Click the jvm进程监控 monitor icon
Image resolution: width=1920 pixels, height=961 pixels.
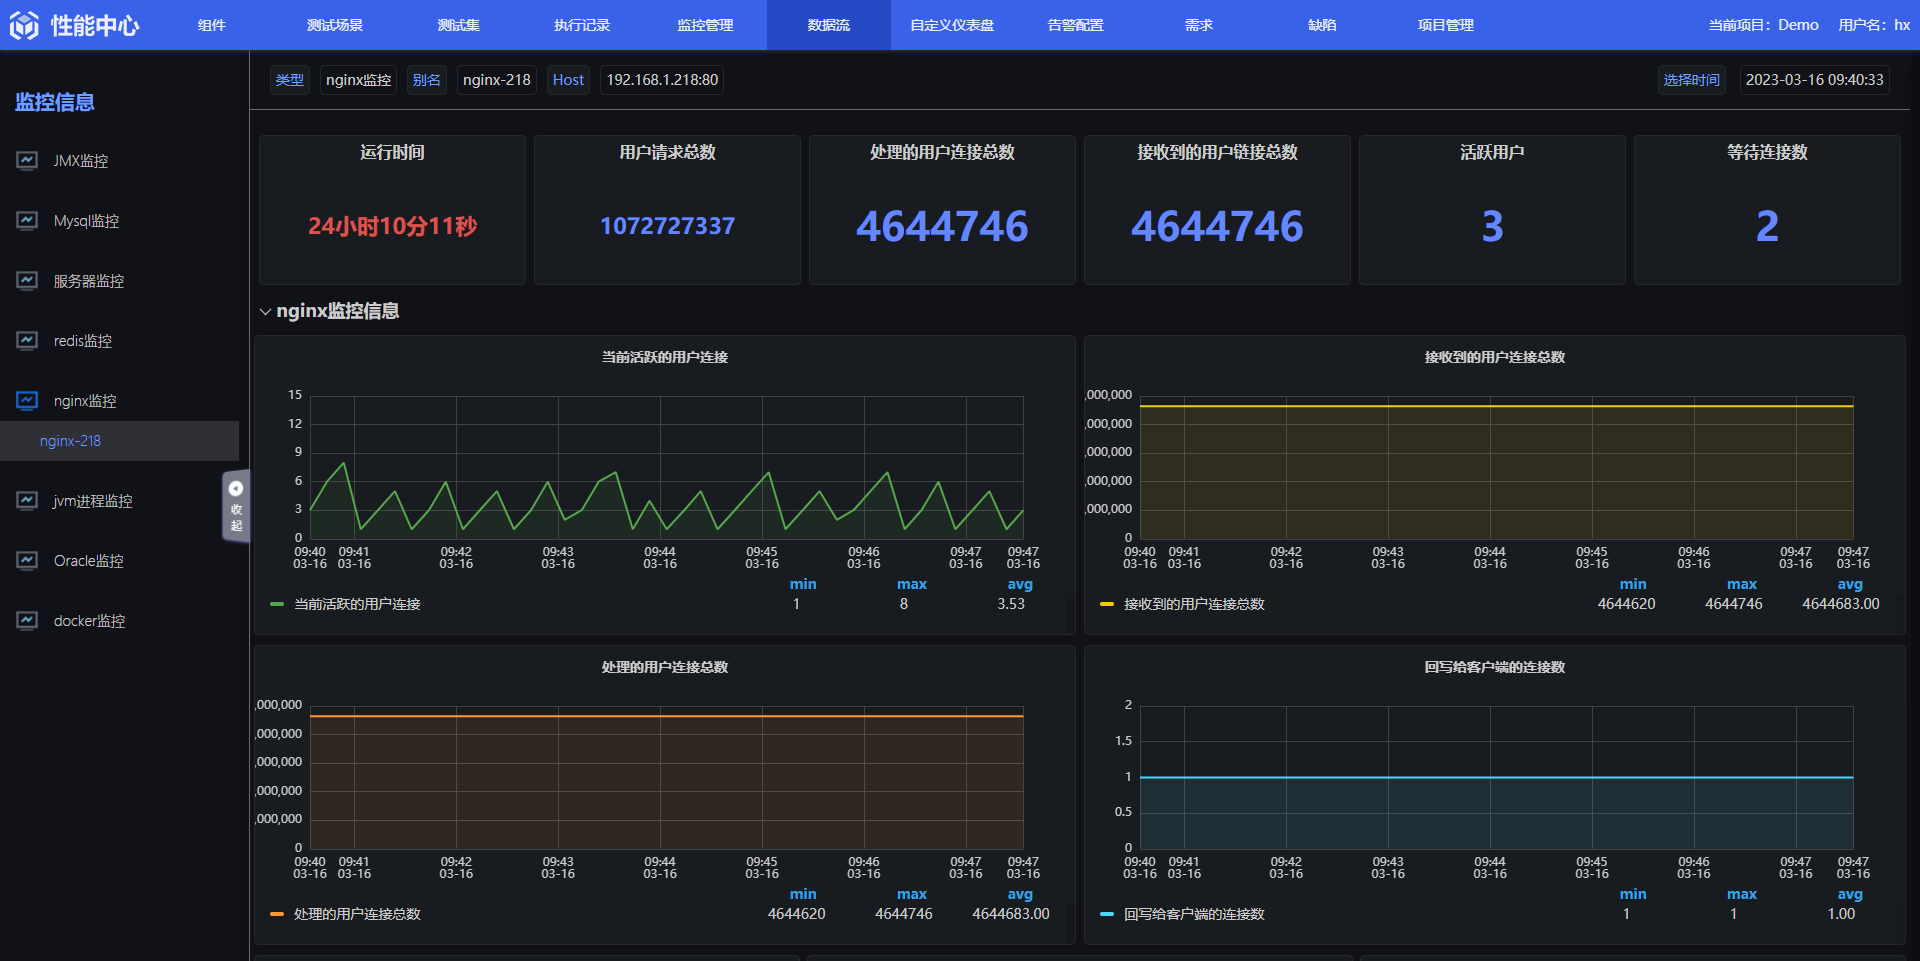pos(27,500)
